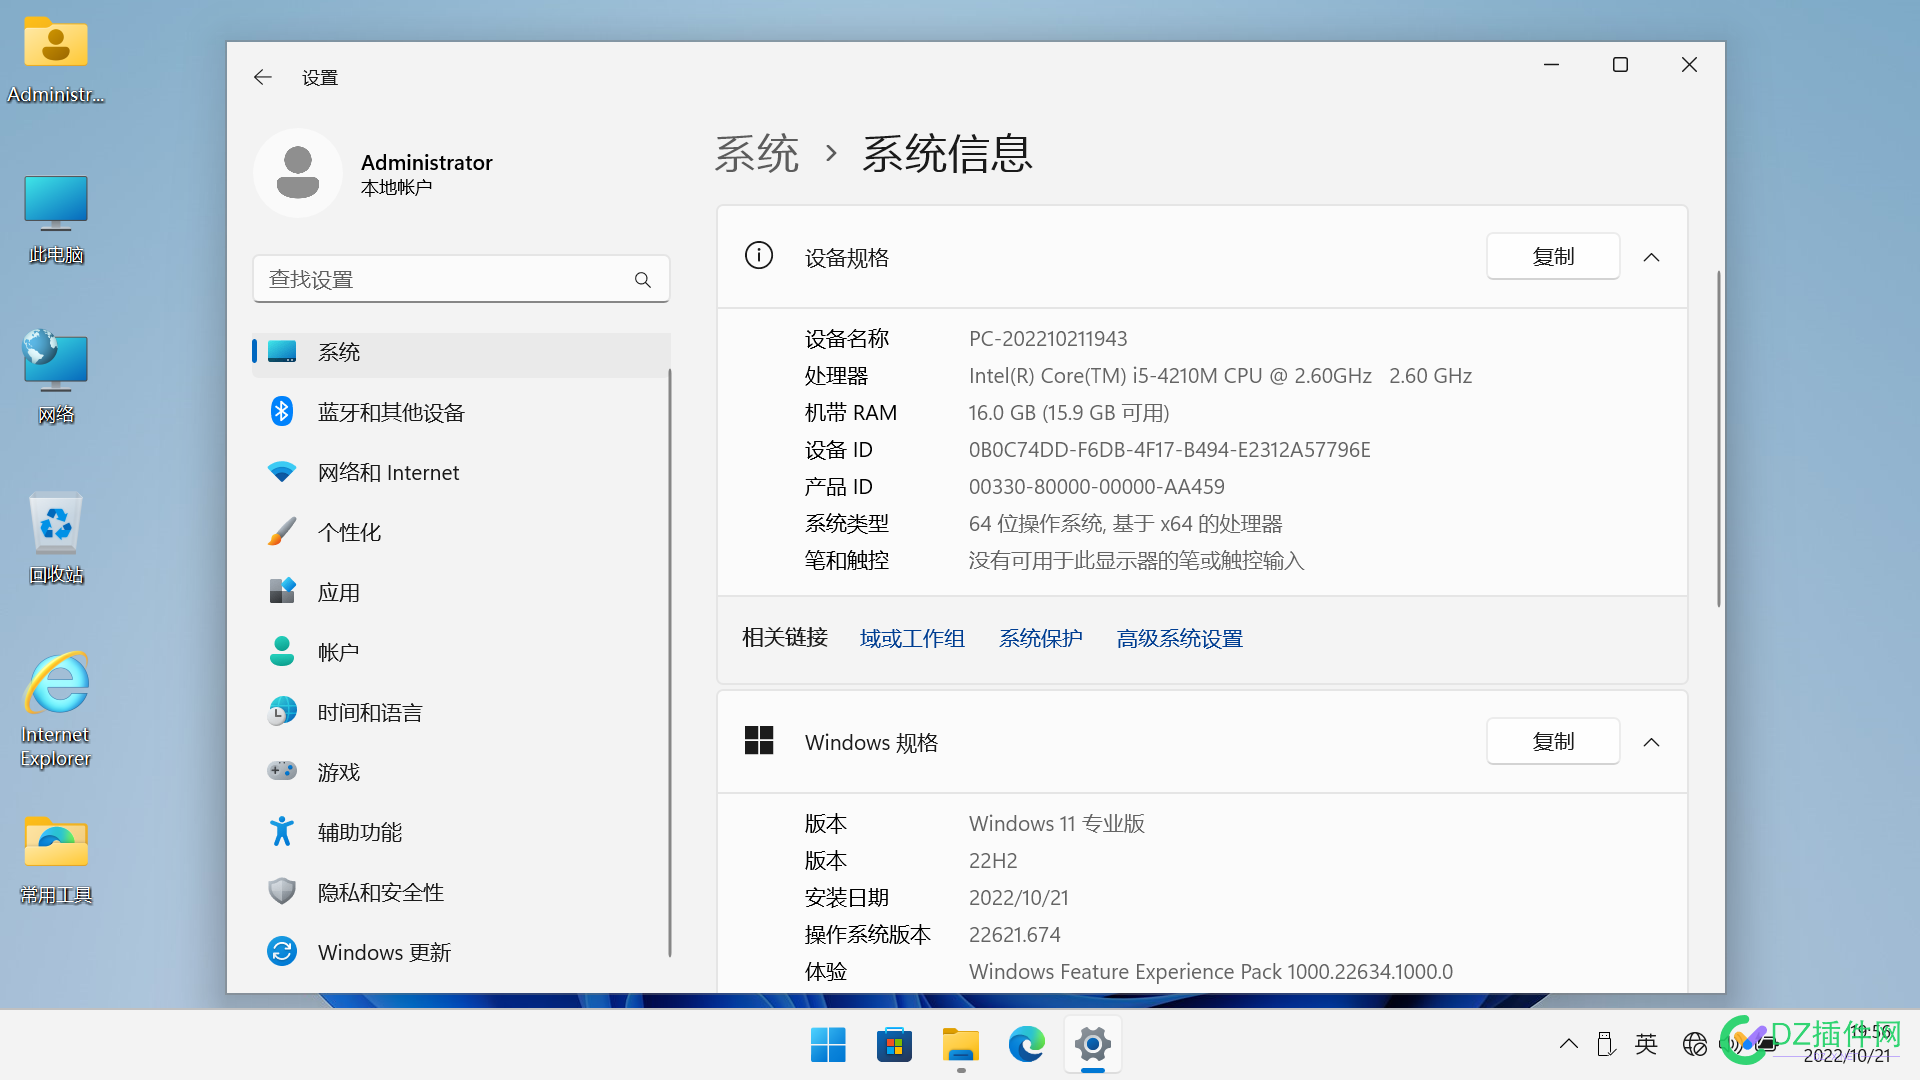1920x1080 pixels.
Task: Open the Start menu on taskbar
Action: click(828, 1045)
